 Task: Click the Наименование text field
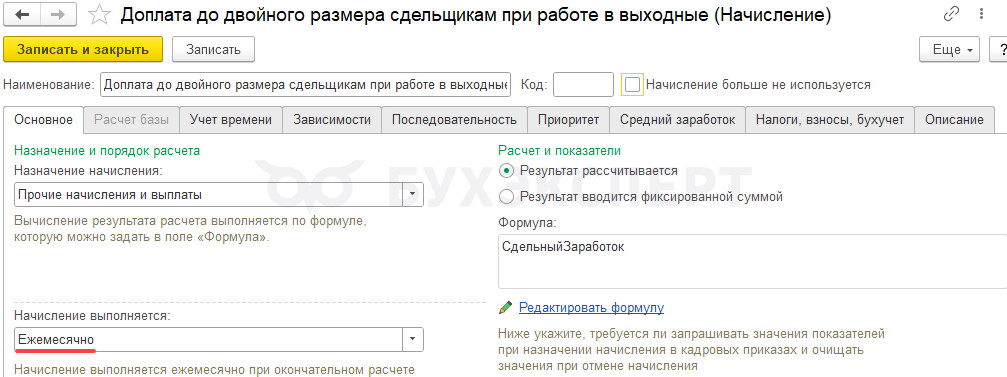(306, 84)
